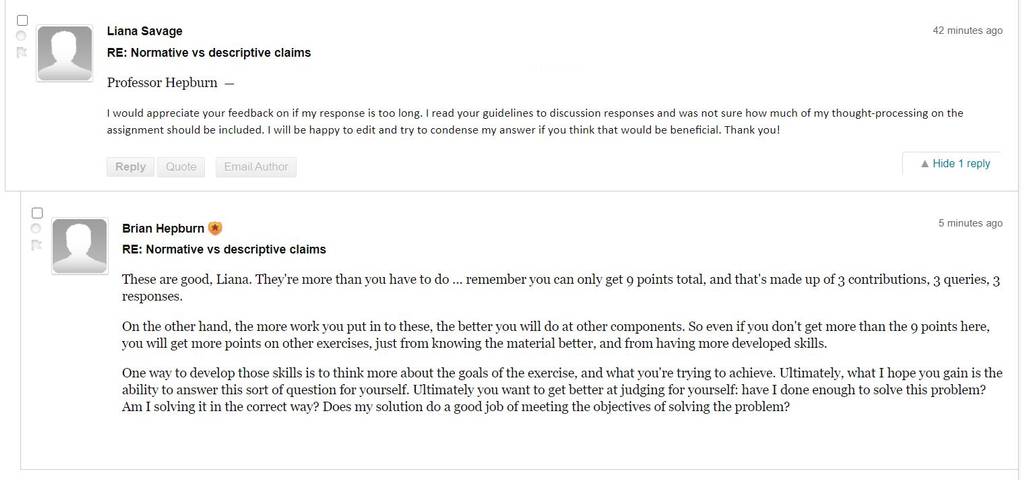Image resolution: width=1024 pixels, height=480 pixels.
Task: Click the 42 minutes ago timestamp
Action: coord(967,31)
